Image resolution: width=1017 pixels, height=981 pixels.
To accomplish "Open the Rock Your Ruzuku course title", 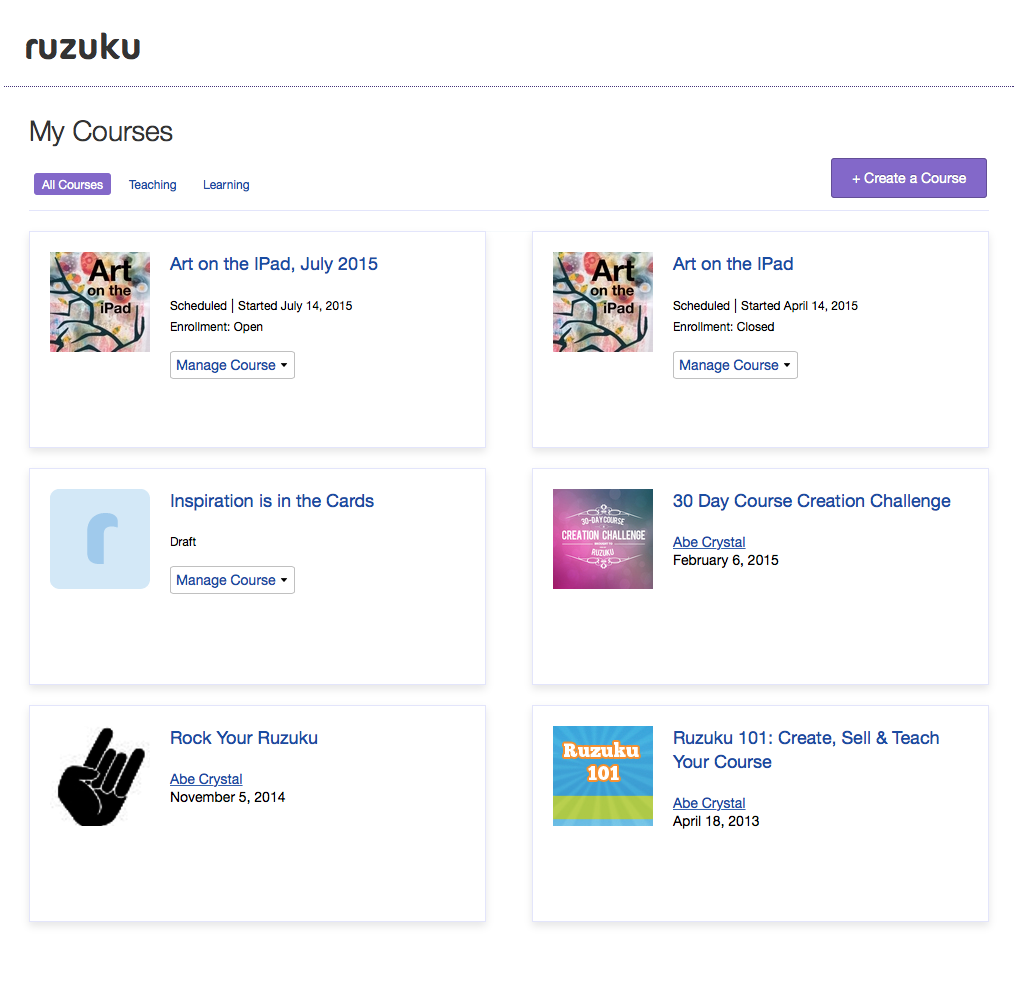I will point(244,738).
